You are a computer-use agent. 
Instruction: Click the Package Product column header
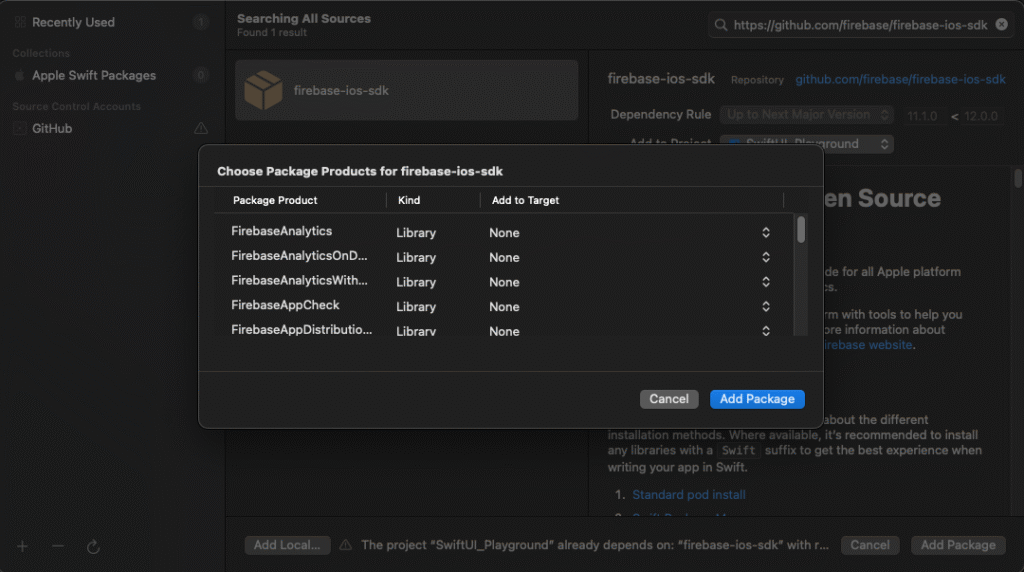pyautogui.click(x=275, y=200)
